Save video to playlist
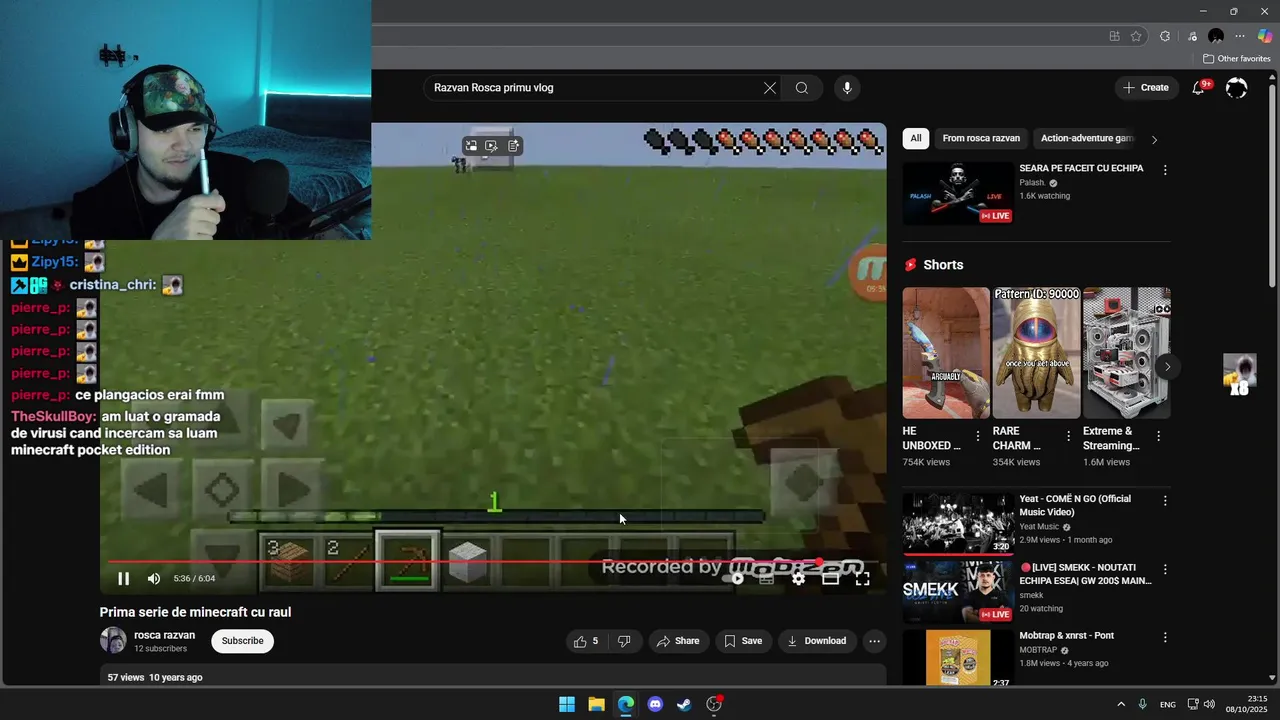 click(743, 641)
